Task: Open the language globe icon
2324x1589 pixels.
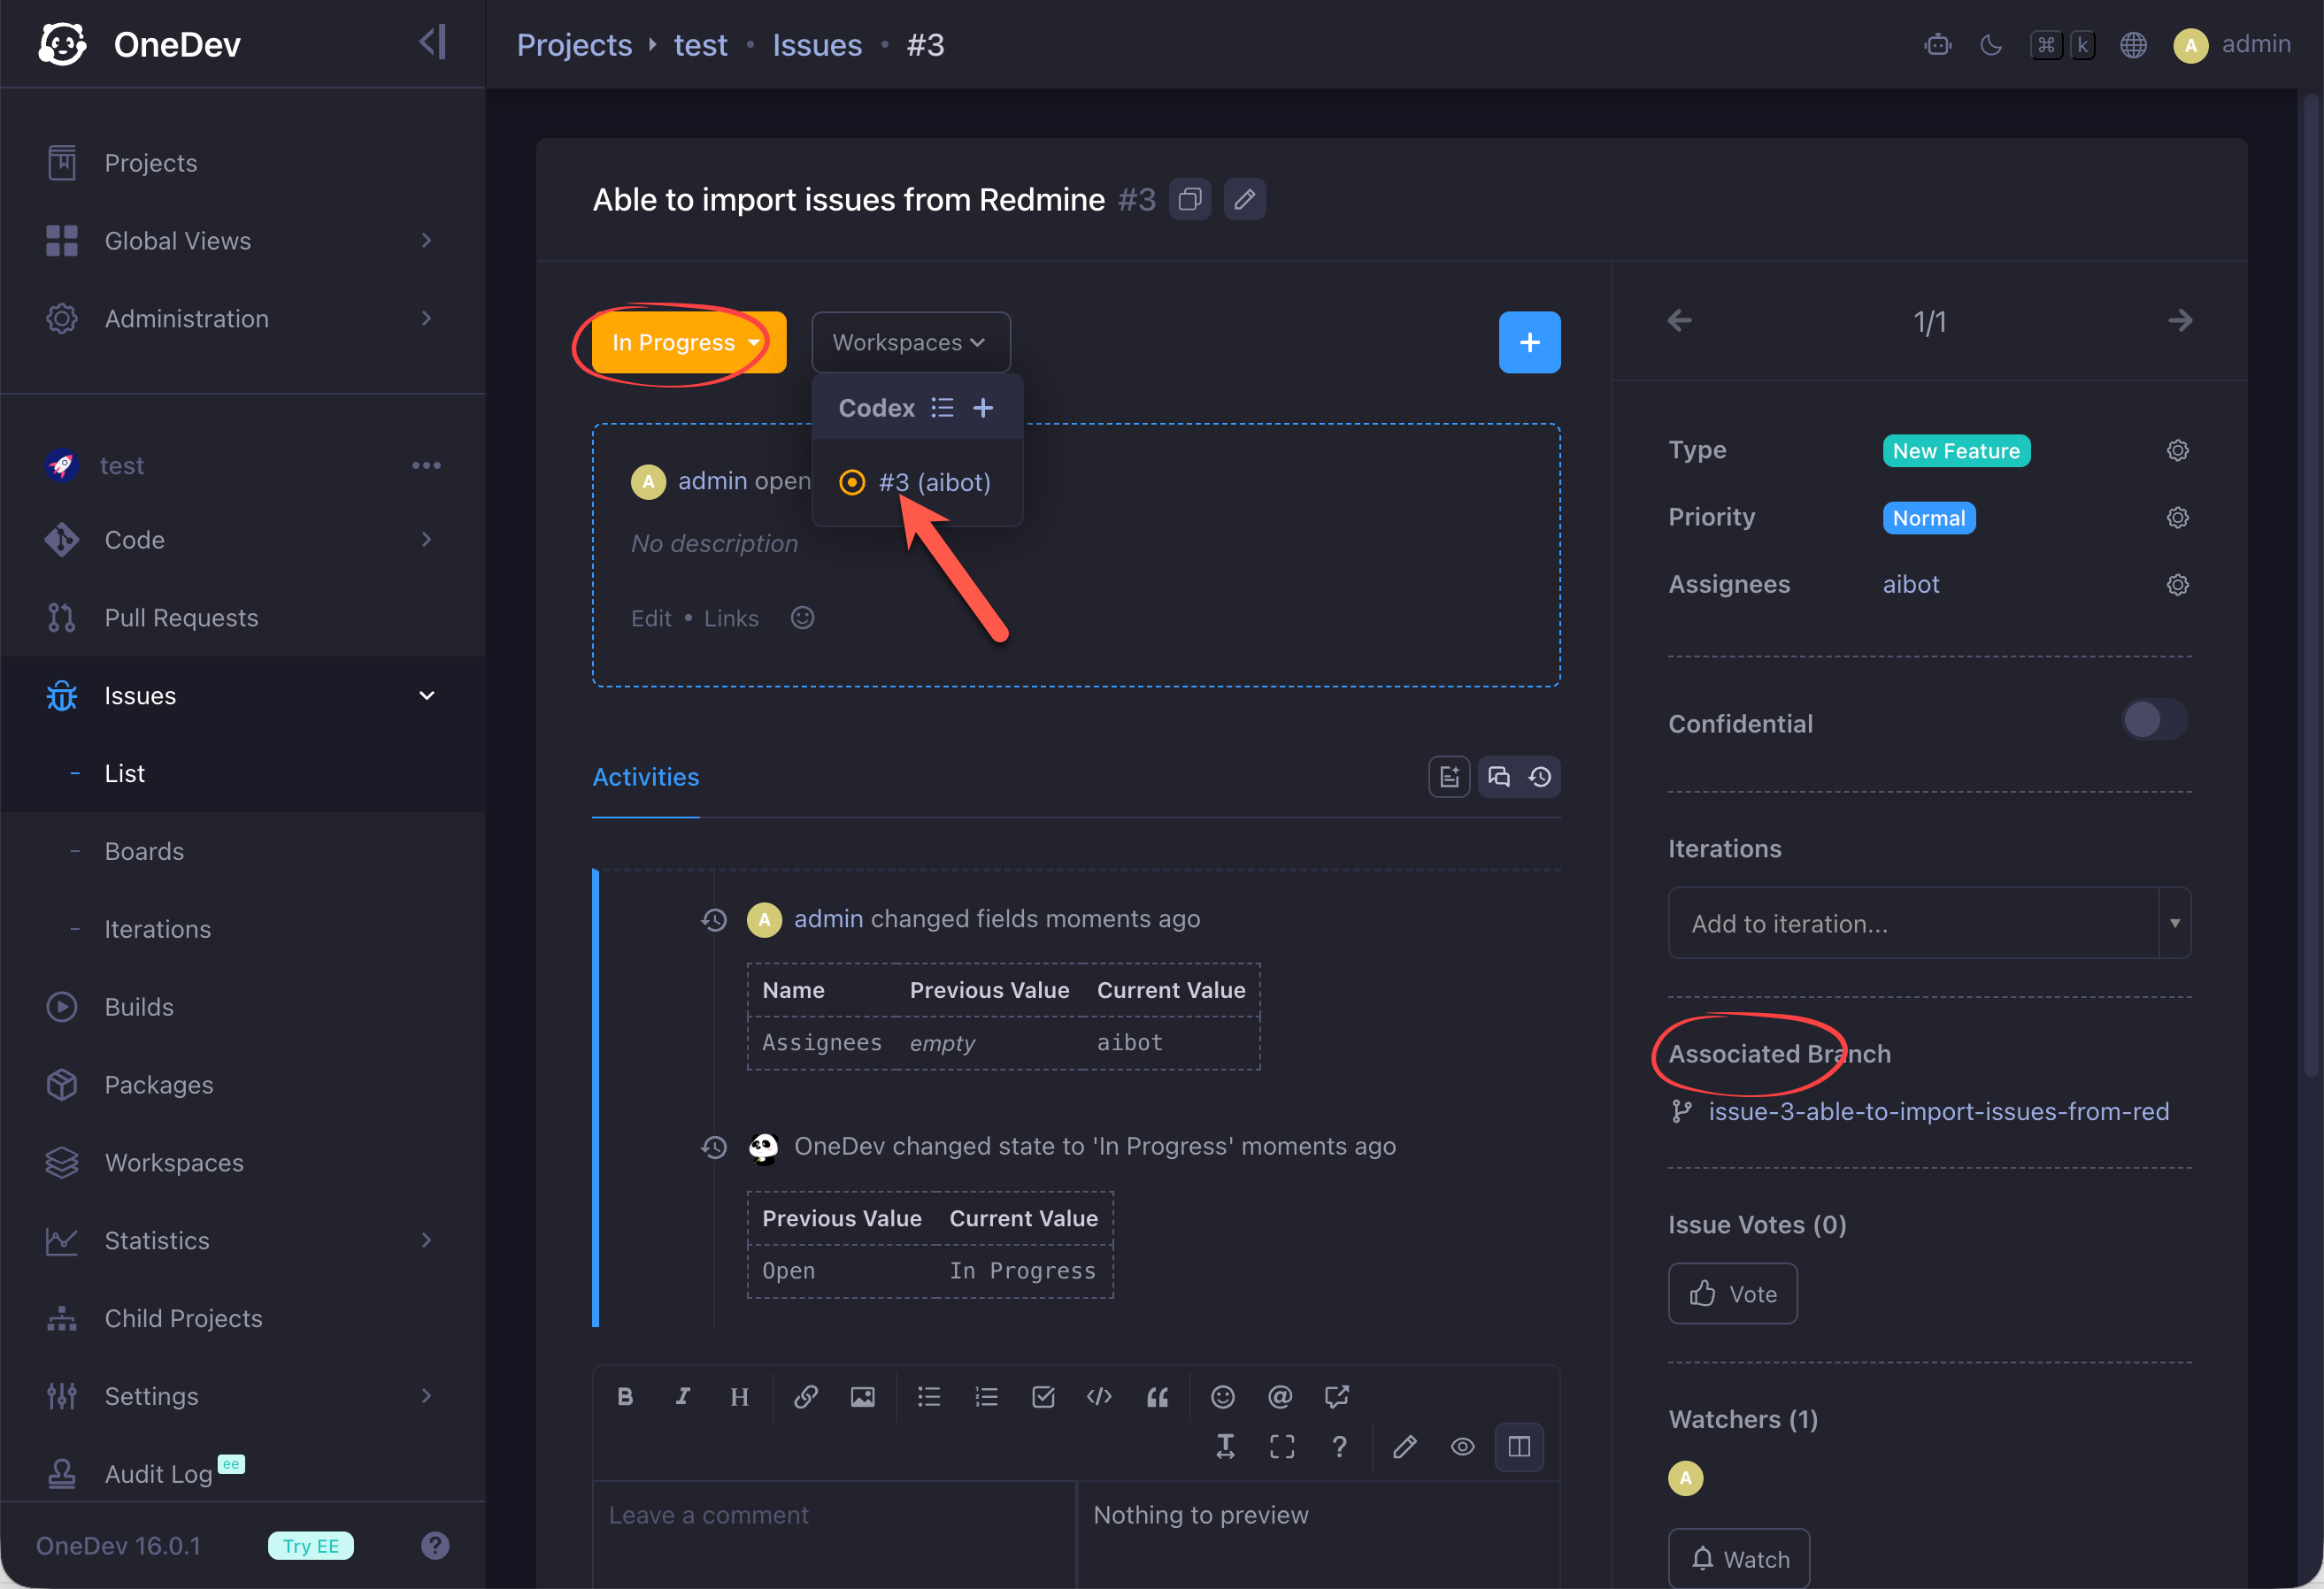Action: coord(2132,44)
